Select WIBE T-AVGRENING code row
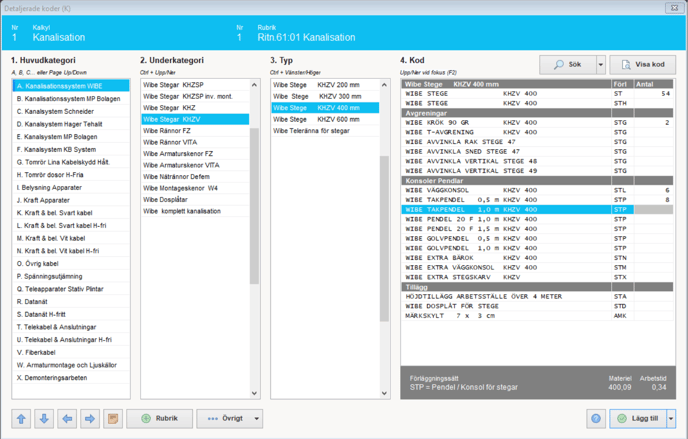 point(537,132)
